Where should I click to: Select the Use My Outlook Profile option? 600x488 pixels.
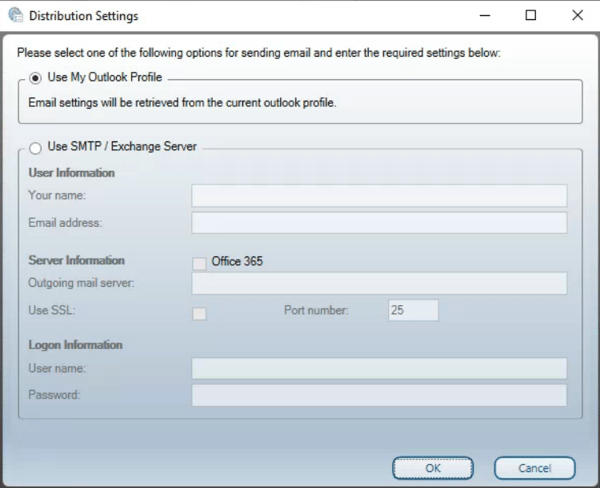click(36, 77)
